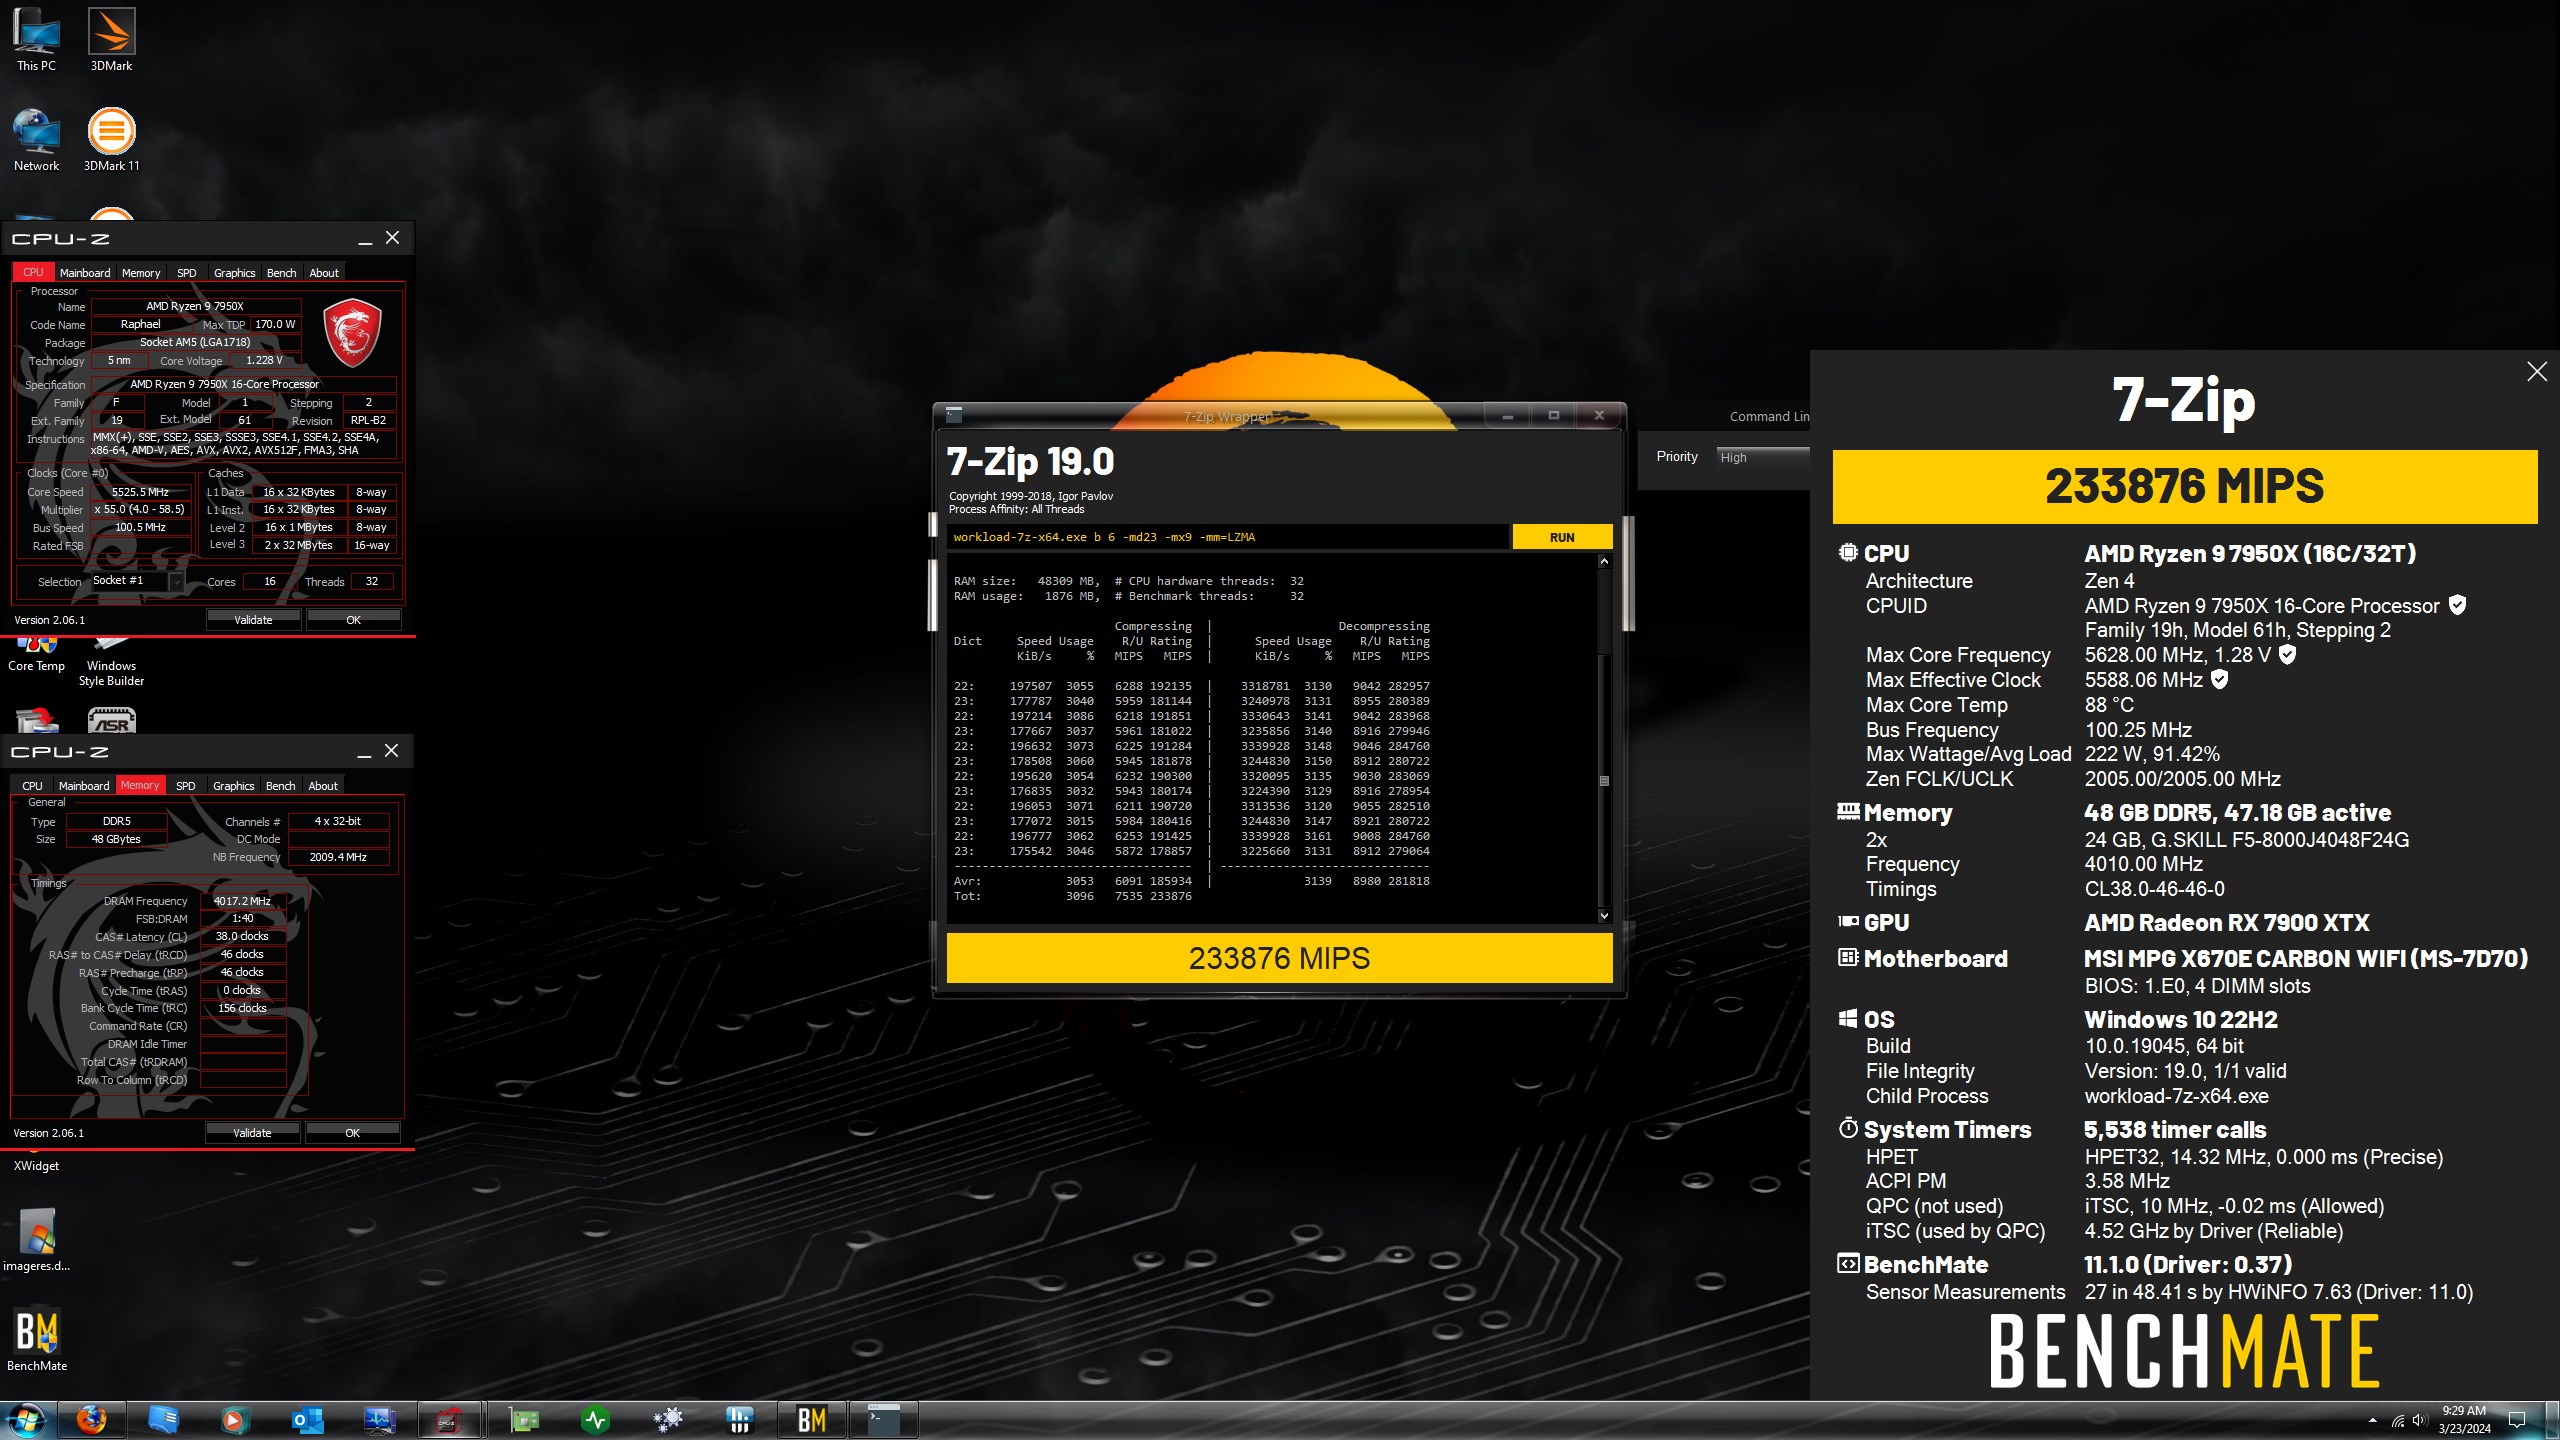Click scroll-down arrow in 7-Zip output
Screen dimensions: 2560x1440
(x=1604, y=915)
